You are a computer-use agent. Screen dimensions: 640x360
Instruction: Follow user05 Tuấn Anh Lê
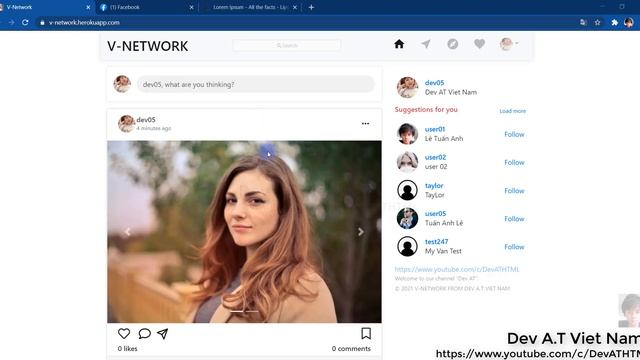click(514, 219)
